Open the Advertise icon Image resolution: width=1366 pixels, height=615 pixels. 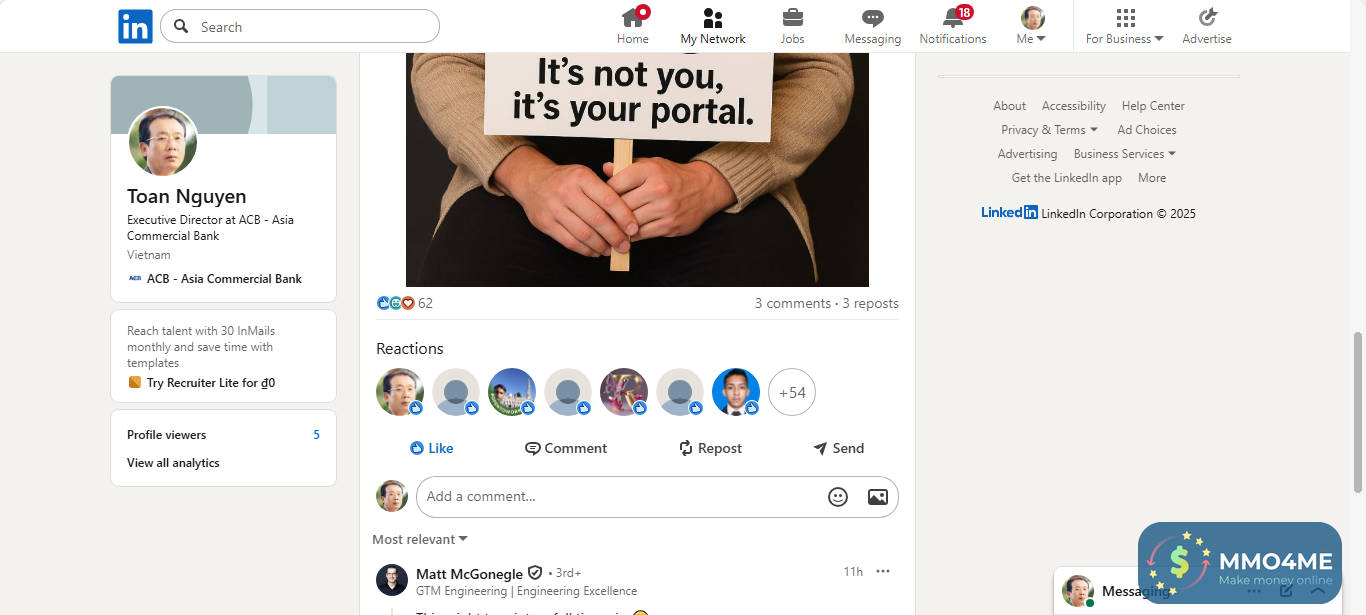pos(1207,18)
